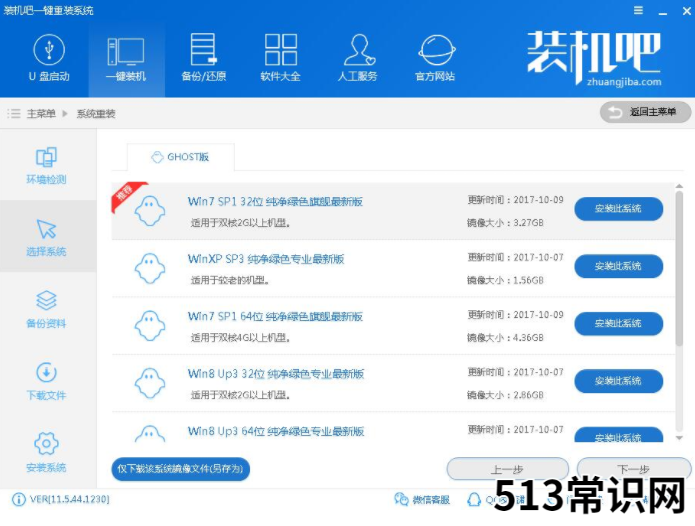Image resolution: width=695 pixels, height=526 pixels.
Task: Open the hamburger menu in title bar
Action: click(x=638, y=10)
